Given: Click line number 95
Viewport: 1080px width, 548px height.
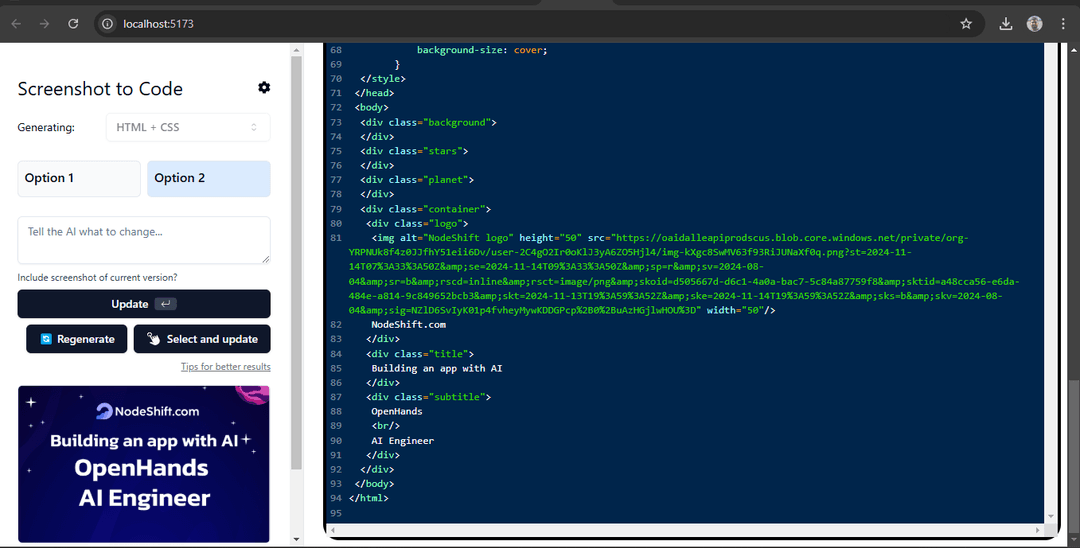Looking at the screenshot, I should tap(335, 513).
